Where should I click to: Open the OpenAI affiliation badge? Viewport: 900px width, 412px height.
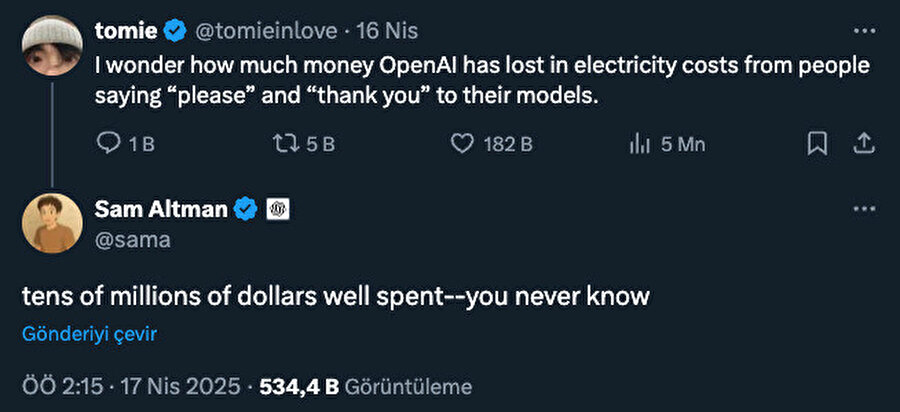277,209
